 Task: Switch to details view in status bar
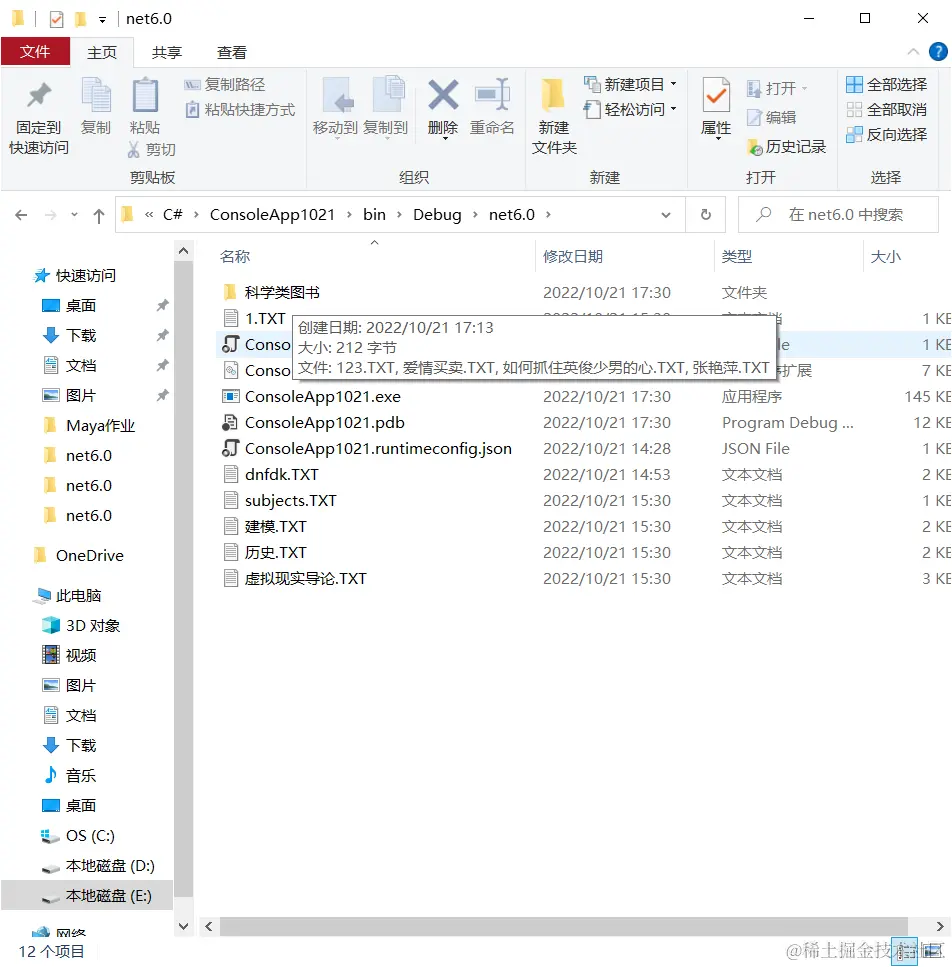click(x=907, y=952)
